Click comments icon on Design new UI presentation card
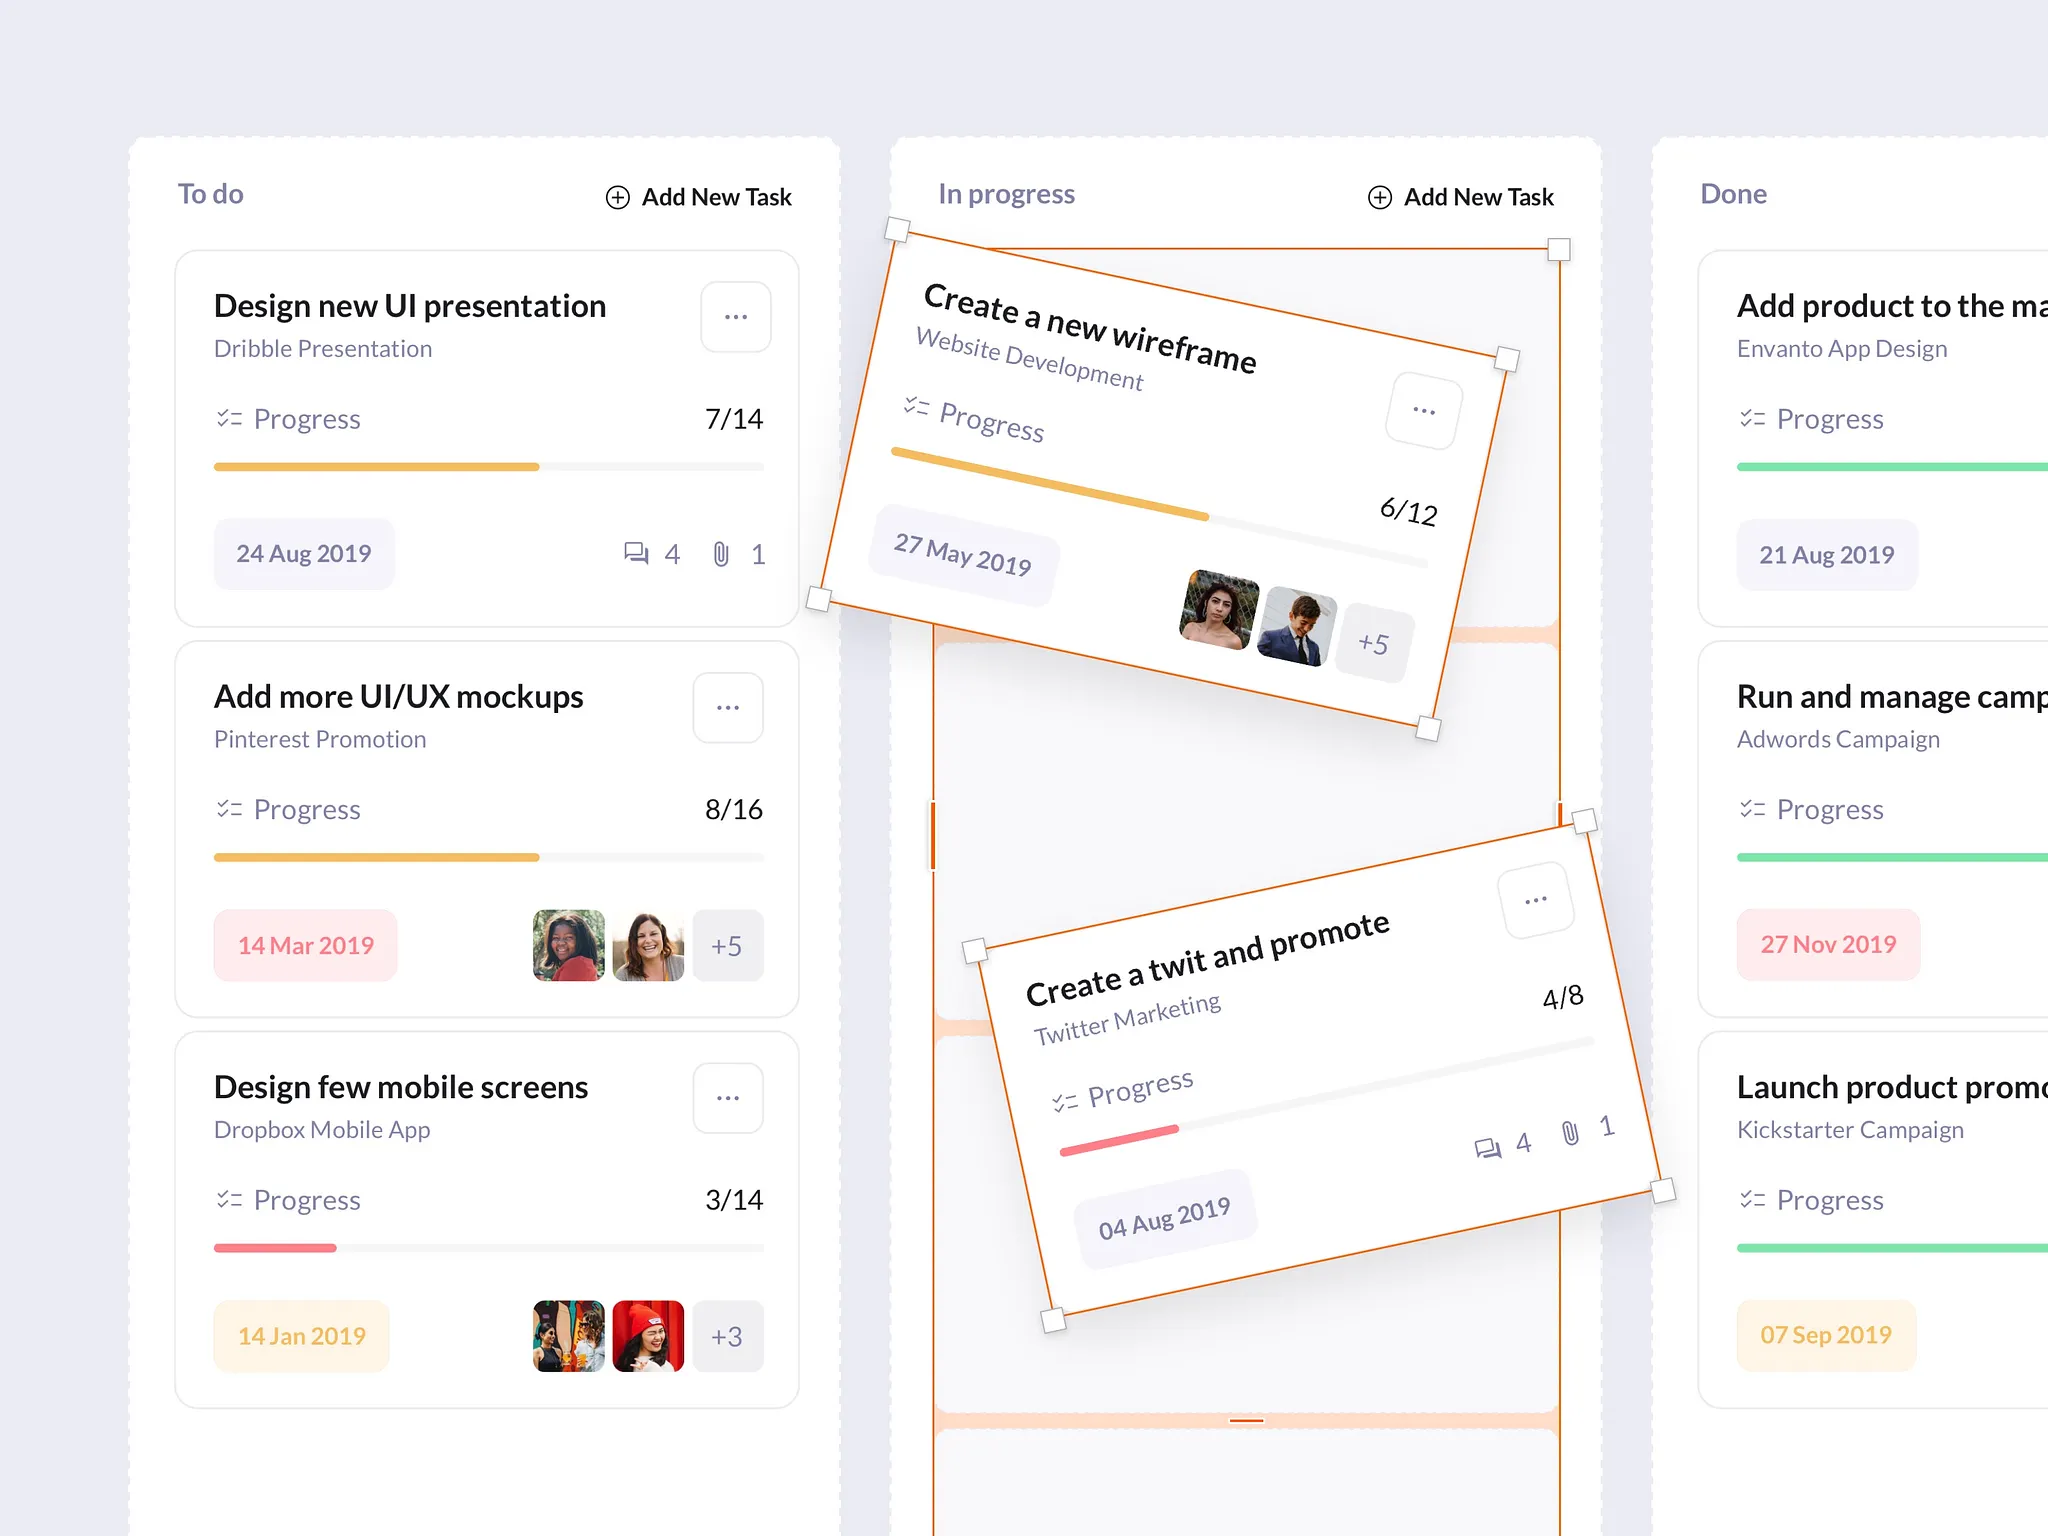Viewport: 2048px width, 1536px height. point(636,554)
